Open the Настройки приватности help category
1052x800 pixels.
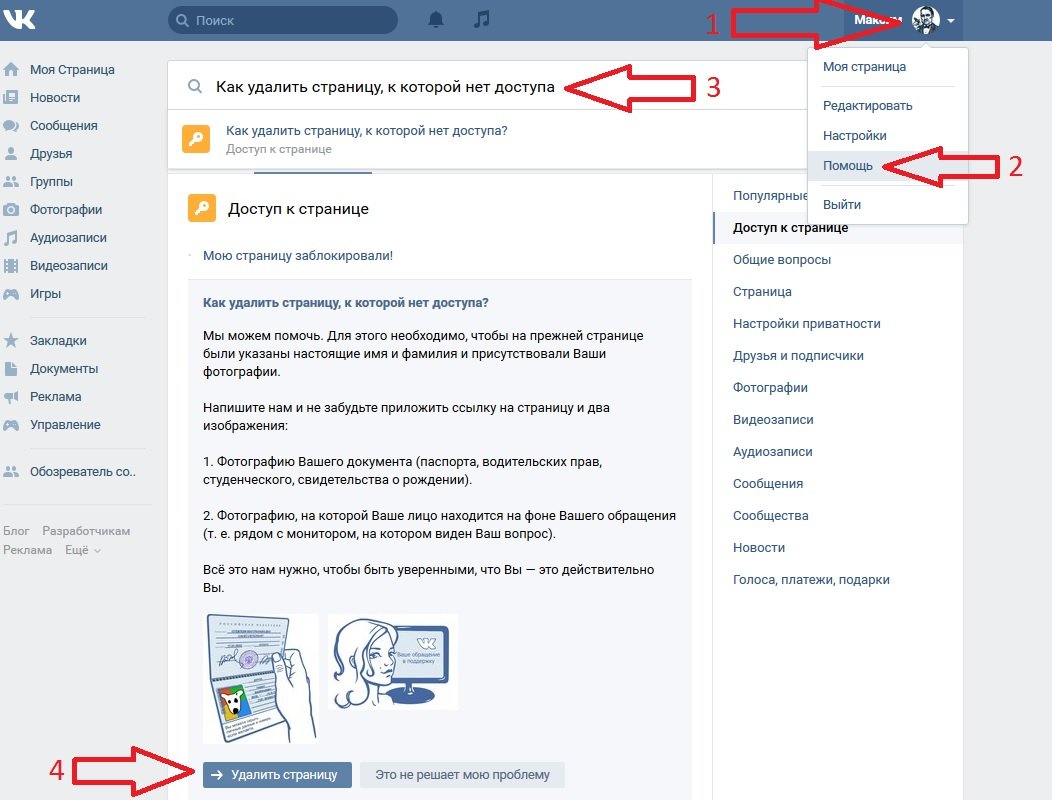(x=806, y=323)
